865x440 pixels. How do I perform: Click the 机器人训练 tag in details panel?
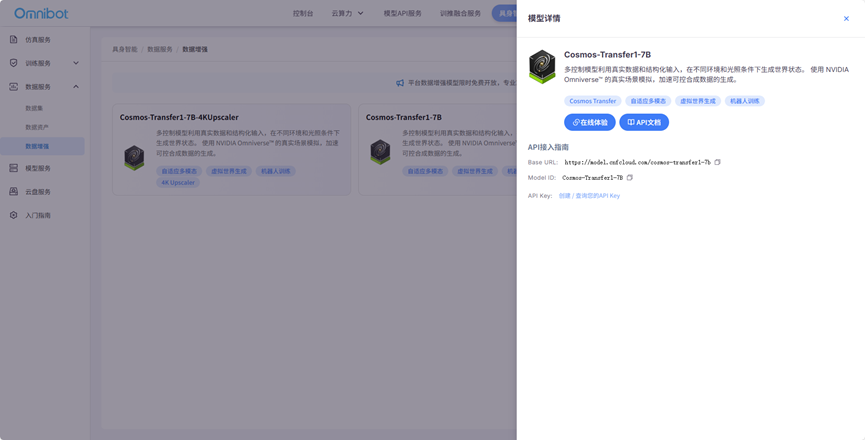745,101
